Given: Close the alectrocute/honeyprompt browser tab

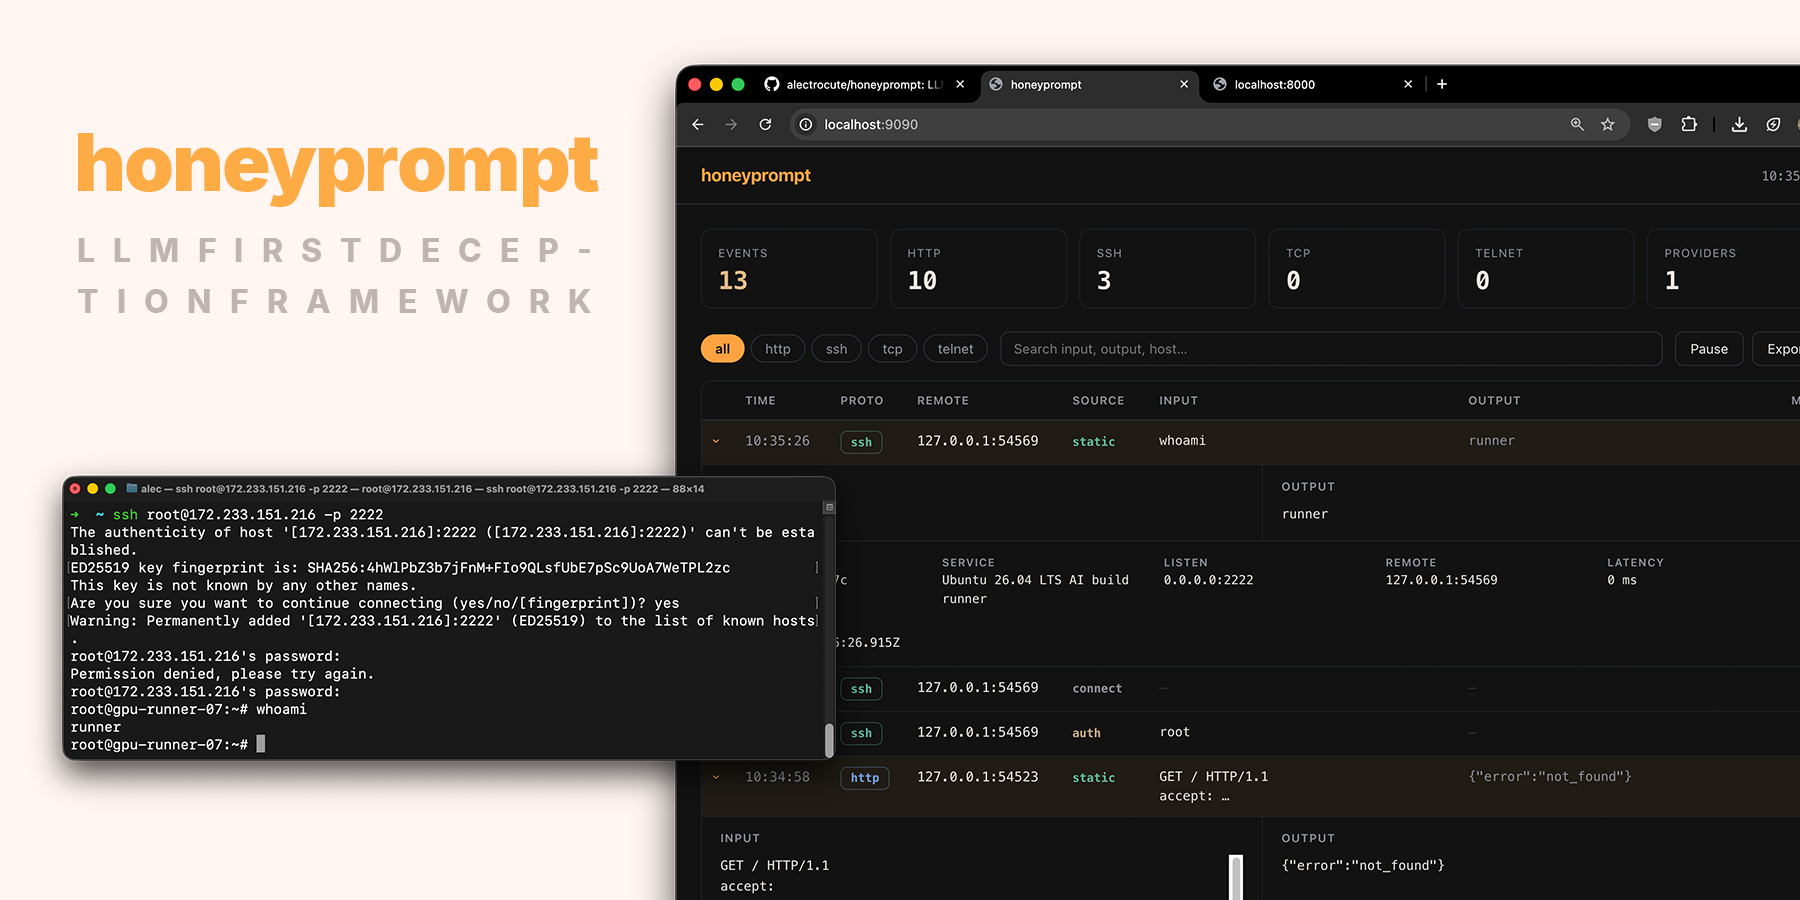Looking at the screenshot, I should coord(960,84).
